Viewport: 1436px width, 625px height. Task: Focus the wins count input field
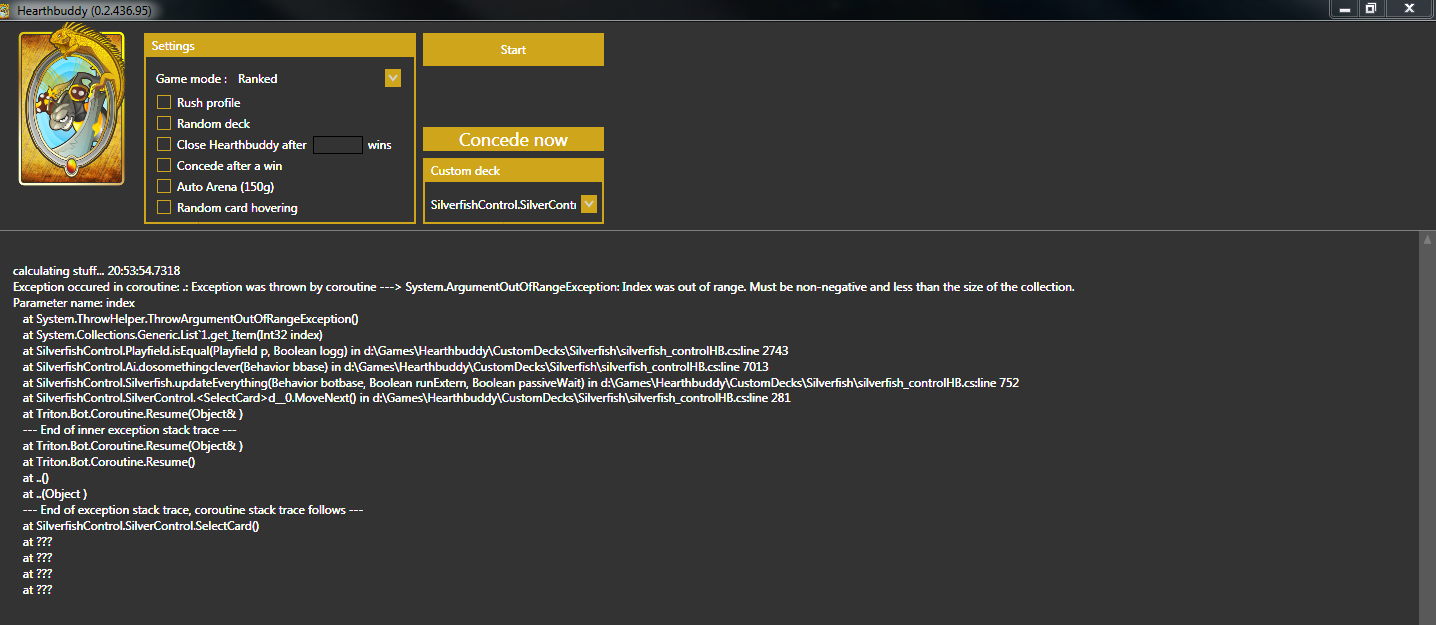(338, 145)
